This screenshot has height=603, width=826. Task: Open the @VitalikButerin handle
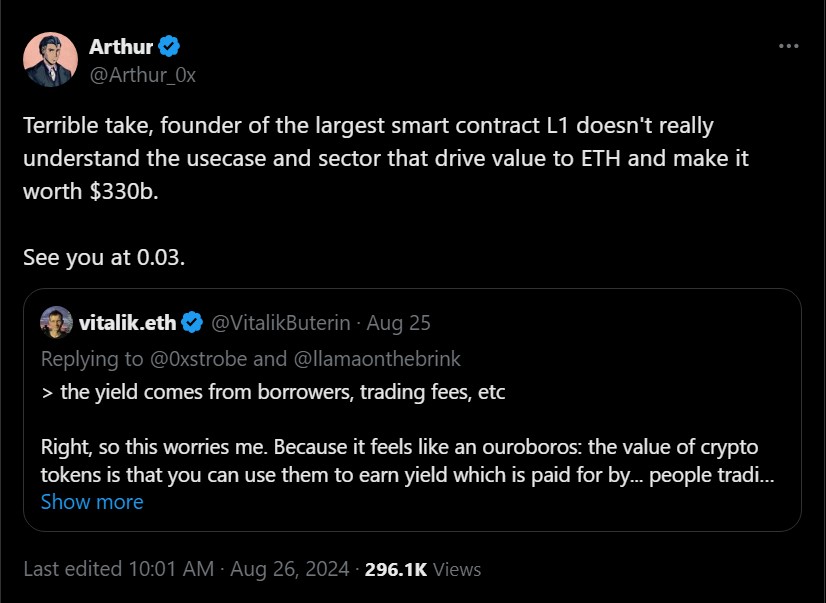(x=280, y=323)
